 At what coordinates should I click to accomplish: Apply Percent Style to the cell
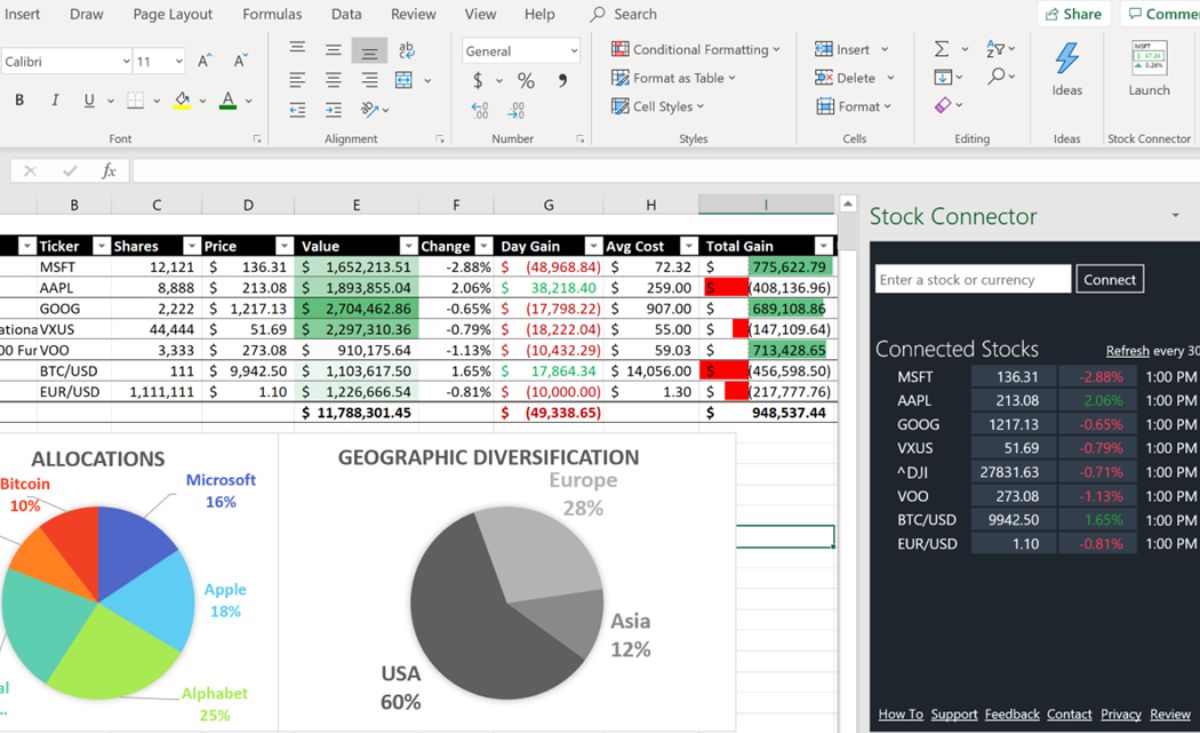pos(526,81)
